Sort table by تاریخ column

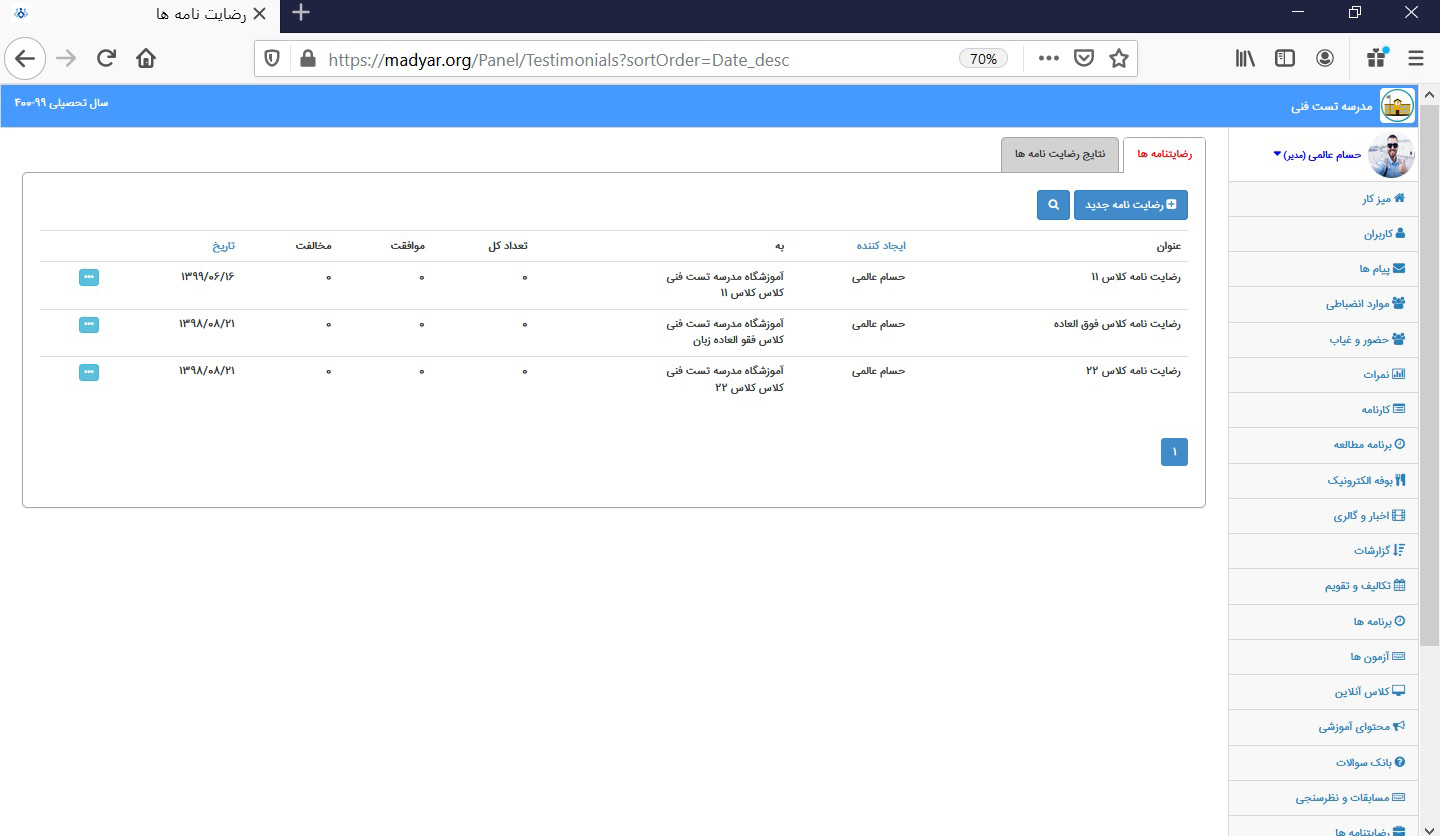coord(223,246)
